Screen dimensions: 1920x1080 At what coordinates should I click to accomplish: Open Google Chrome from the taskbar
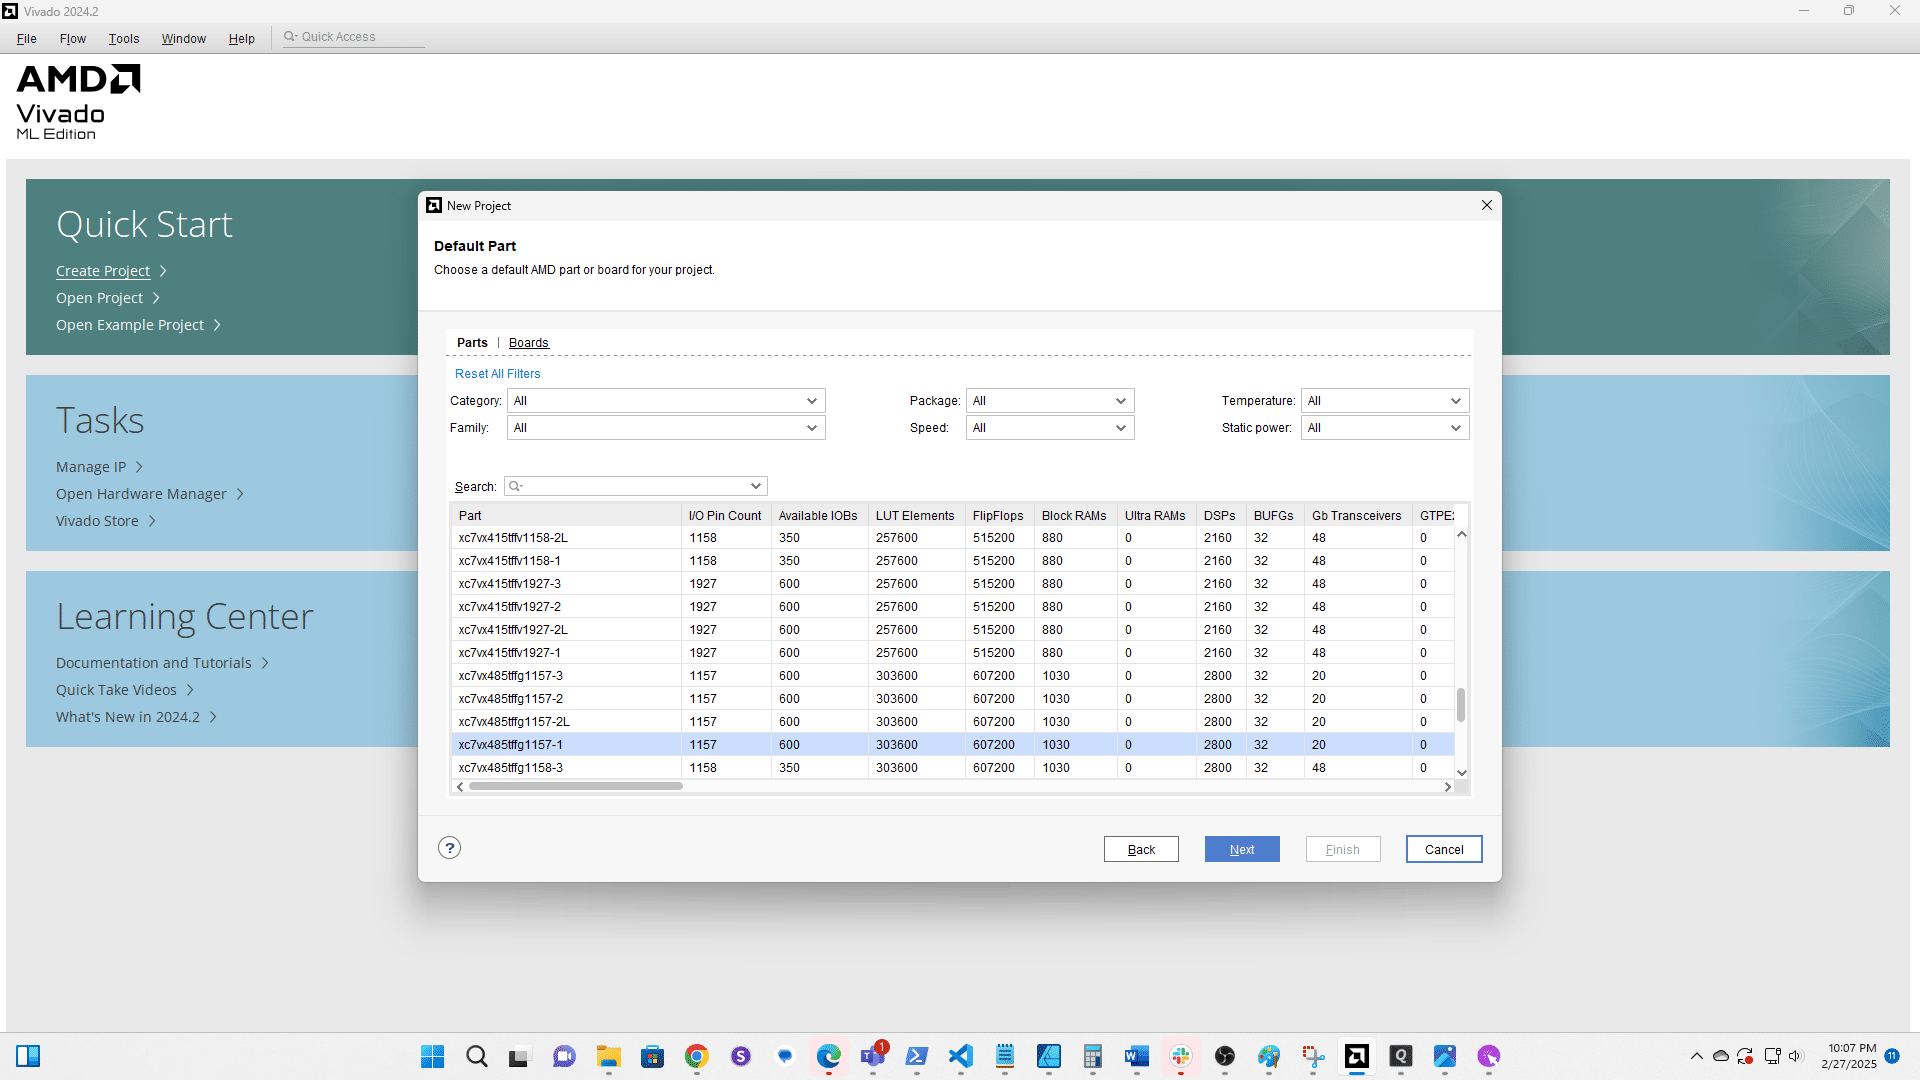point(697,1056)
